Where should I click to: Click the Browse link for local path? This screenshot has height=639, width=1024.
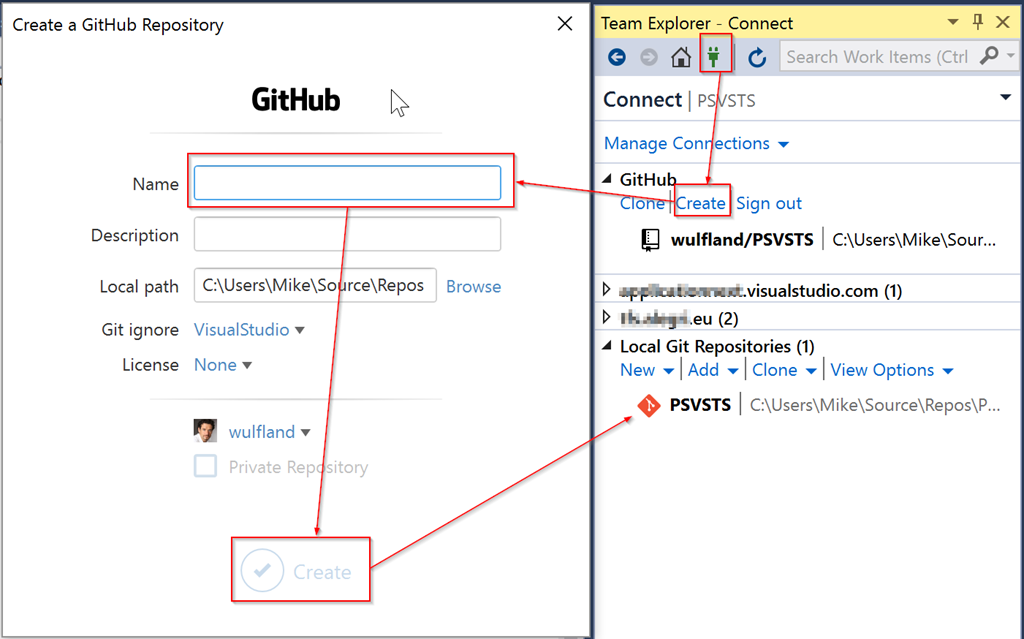tap(473, 286)
